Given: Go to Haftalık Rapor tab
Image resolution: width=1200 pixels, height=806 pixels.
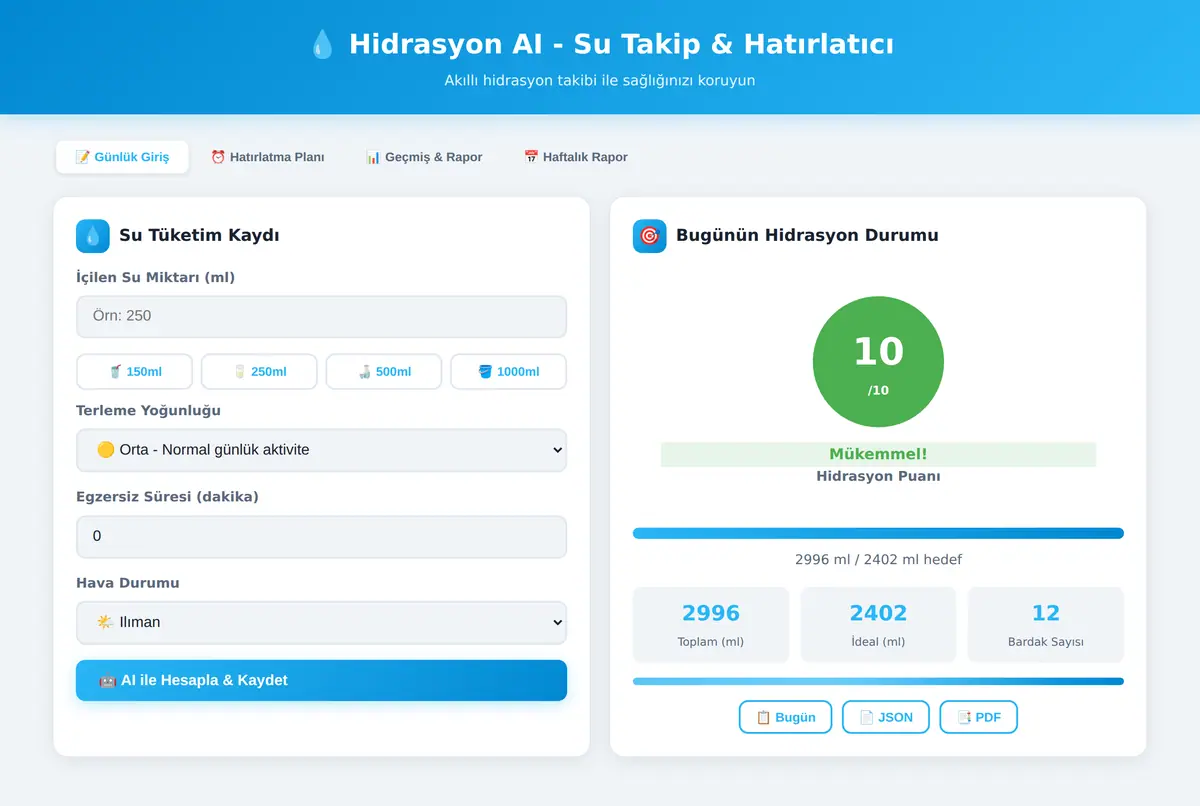Looking at the screenshot, I should pyautogui.click(x=576, y=157).
